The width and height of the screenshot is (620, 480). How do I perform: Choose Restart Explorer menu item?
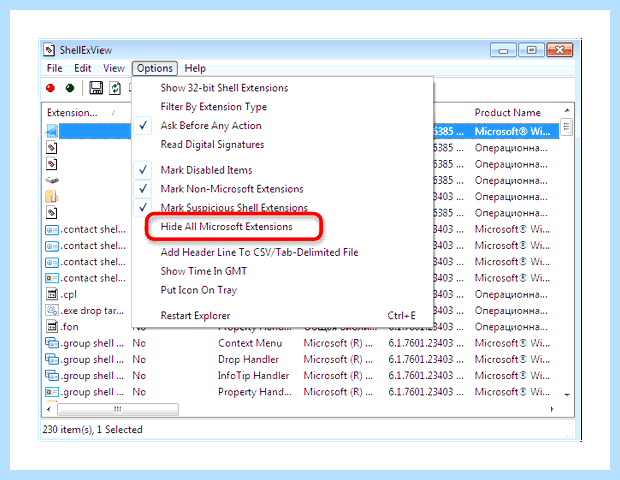[195, 315]
